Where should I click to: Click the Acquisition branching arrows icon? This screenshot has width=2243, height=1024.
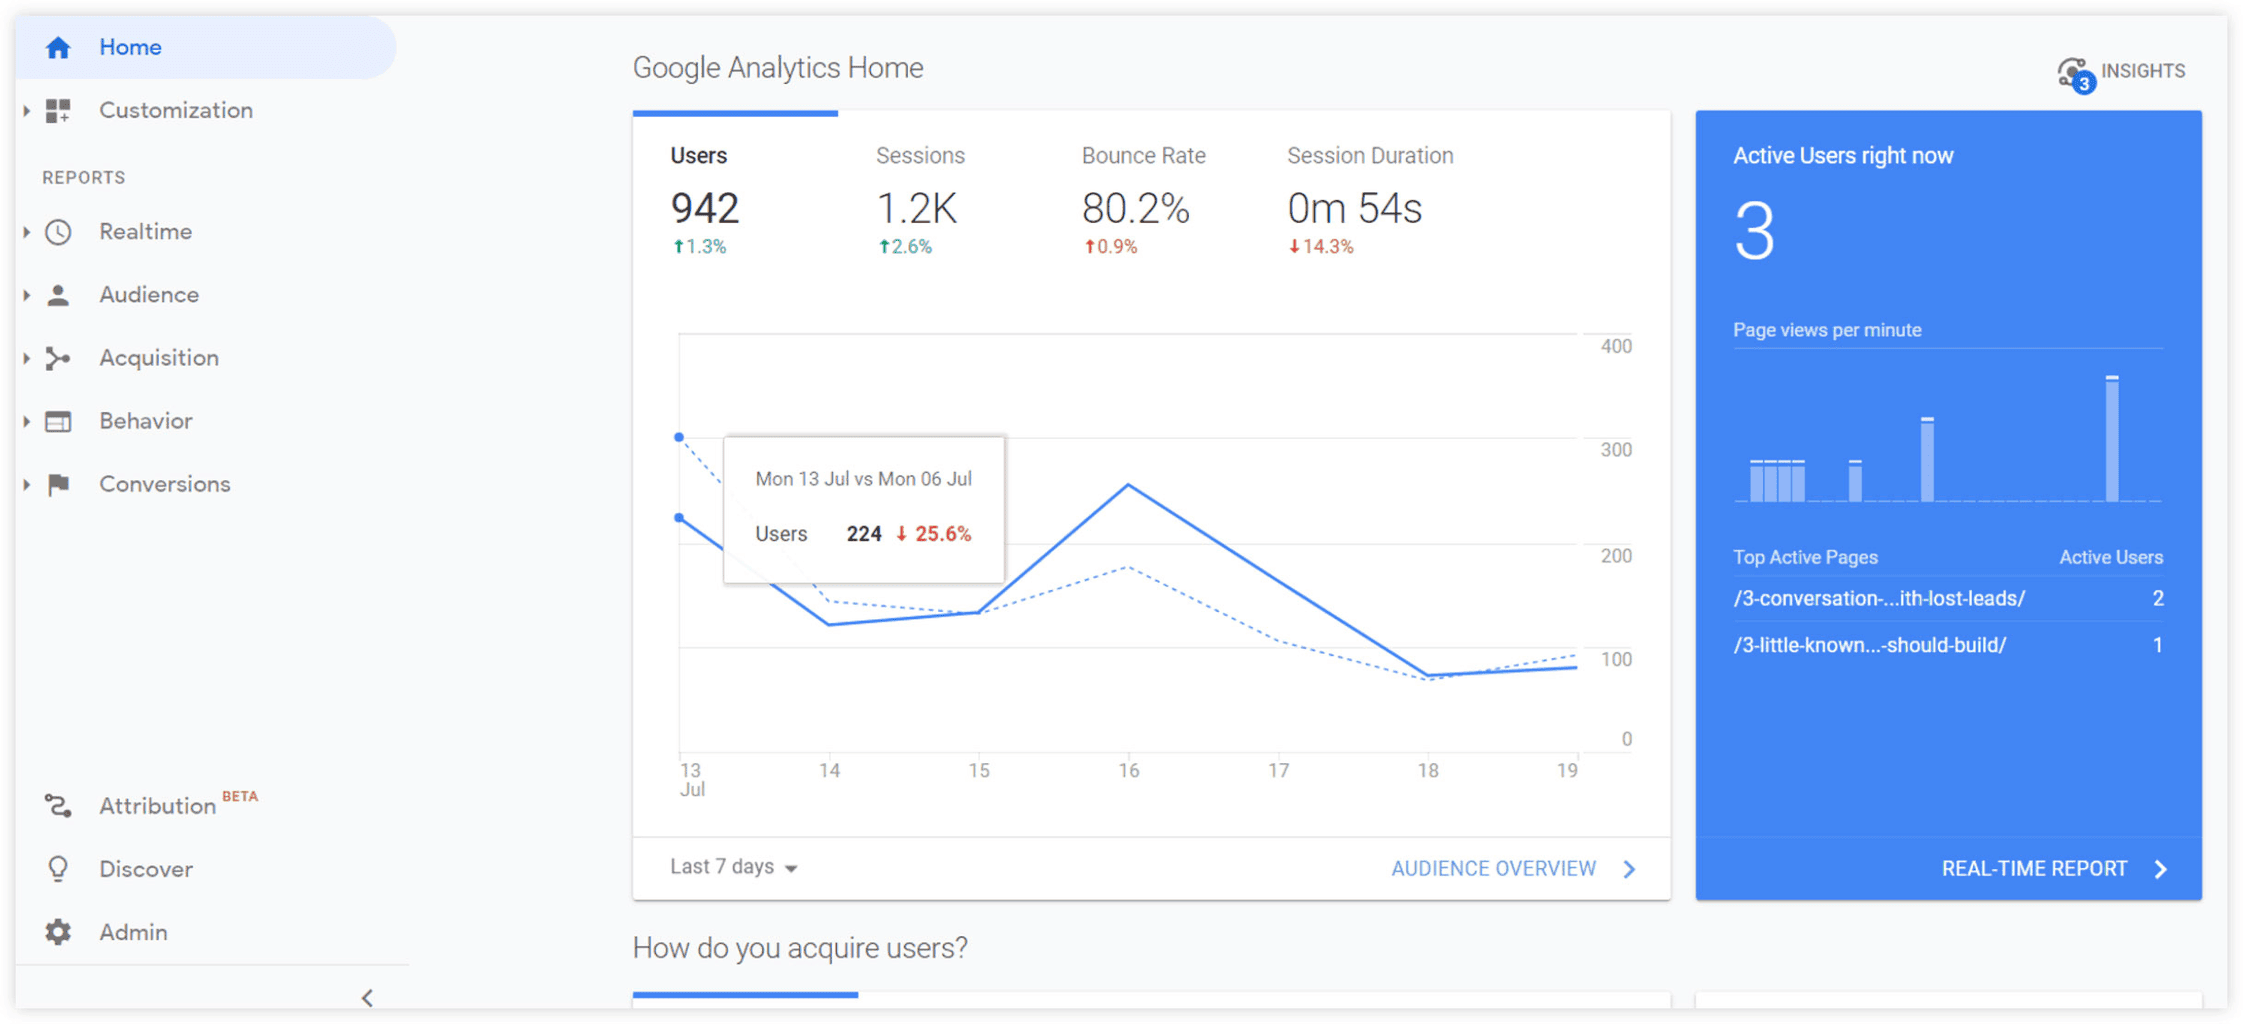point(58,358)
